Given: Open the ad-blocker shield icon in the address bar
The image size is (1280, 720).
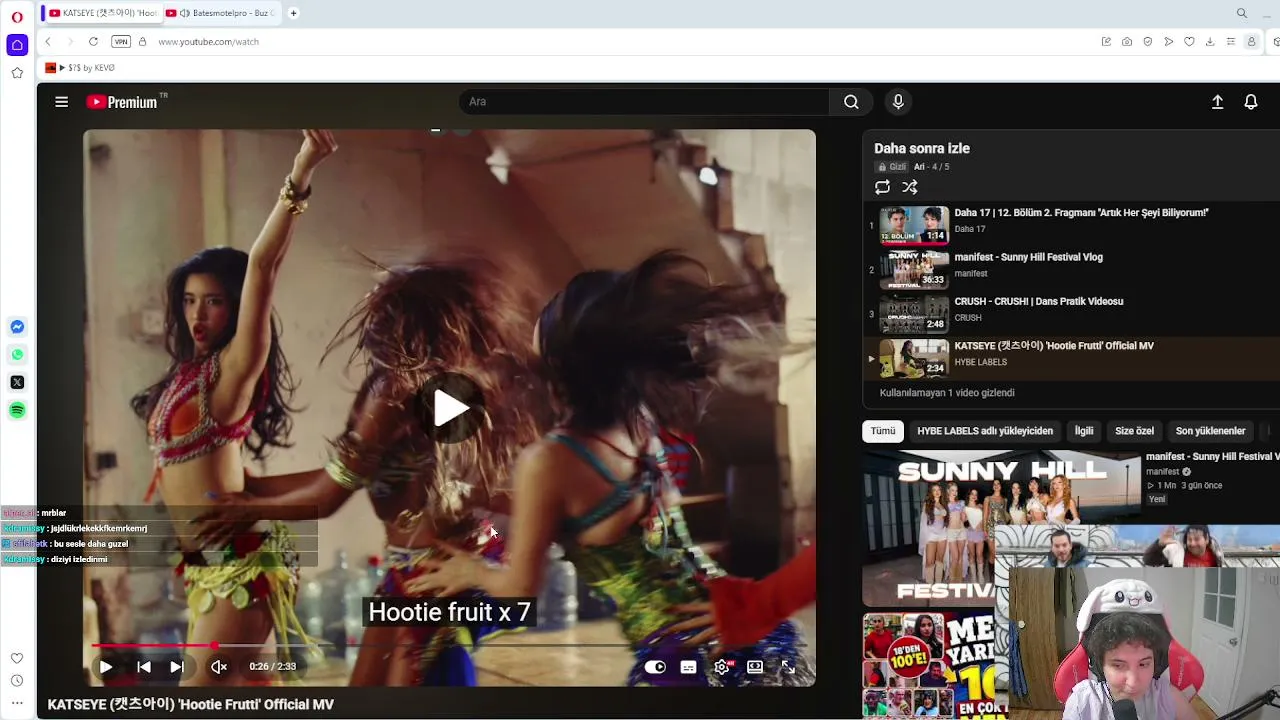Looking at the screenshot, I should click(1147, 42).
